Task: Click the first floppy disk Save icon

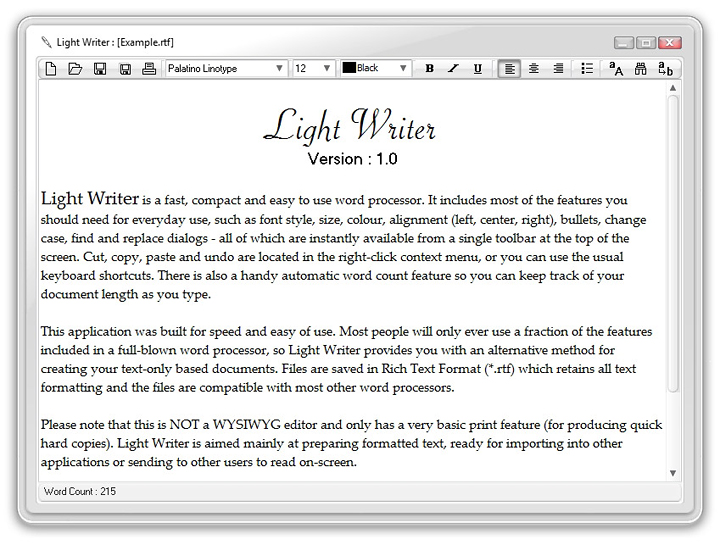Action: pyautogui.click(x=100, y=69)
